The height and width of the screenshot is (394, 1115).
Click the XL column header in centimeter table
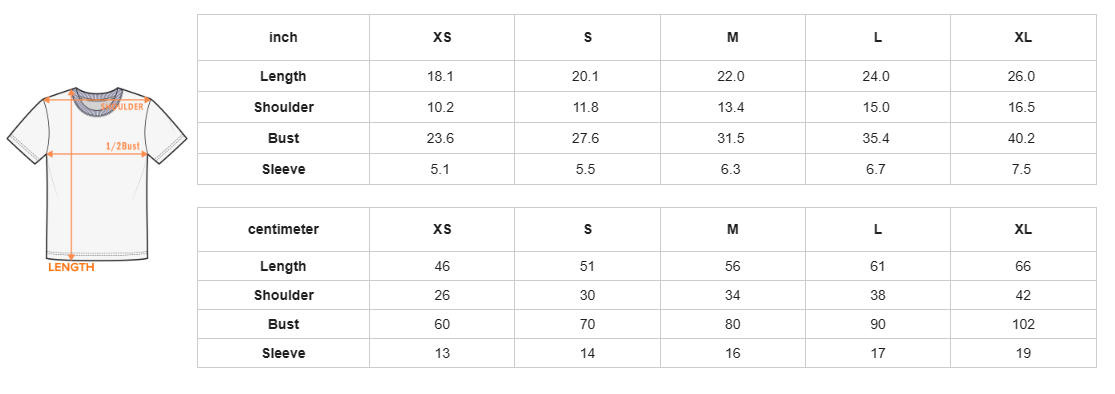click(1023, 230)
